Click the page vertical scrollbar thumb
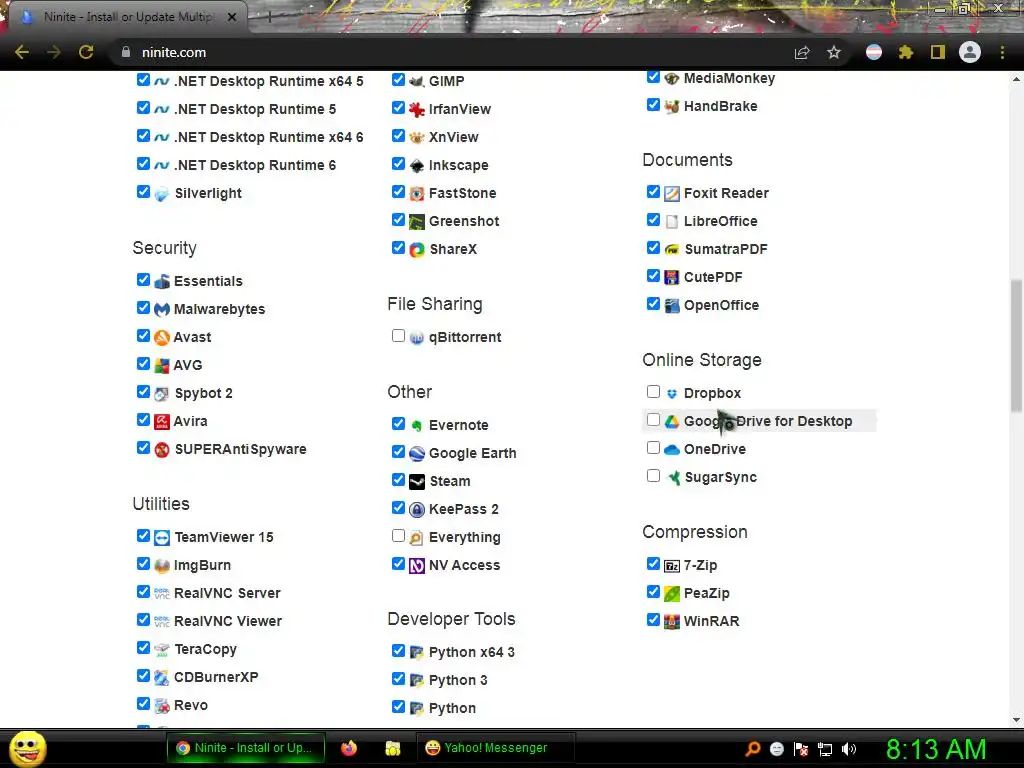Screen dimensions: 1024x768 click(1016, 346)
